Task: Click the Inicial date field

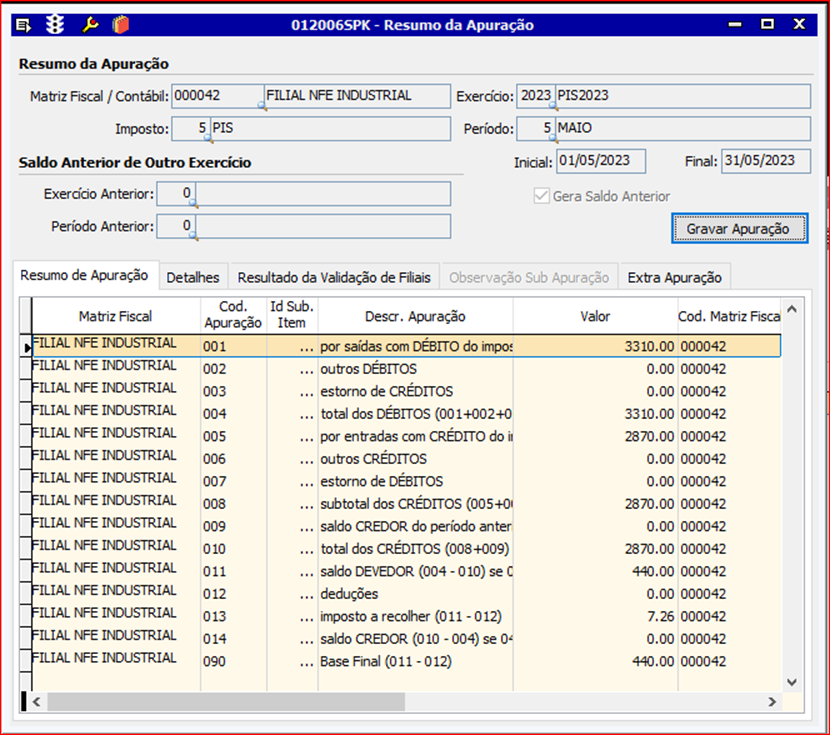Action: tap(600, 161)
